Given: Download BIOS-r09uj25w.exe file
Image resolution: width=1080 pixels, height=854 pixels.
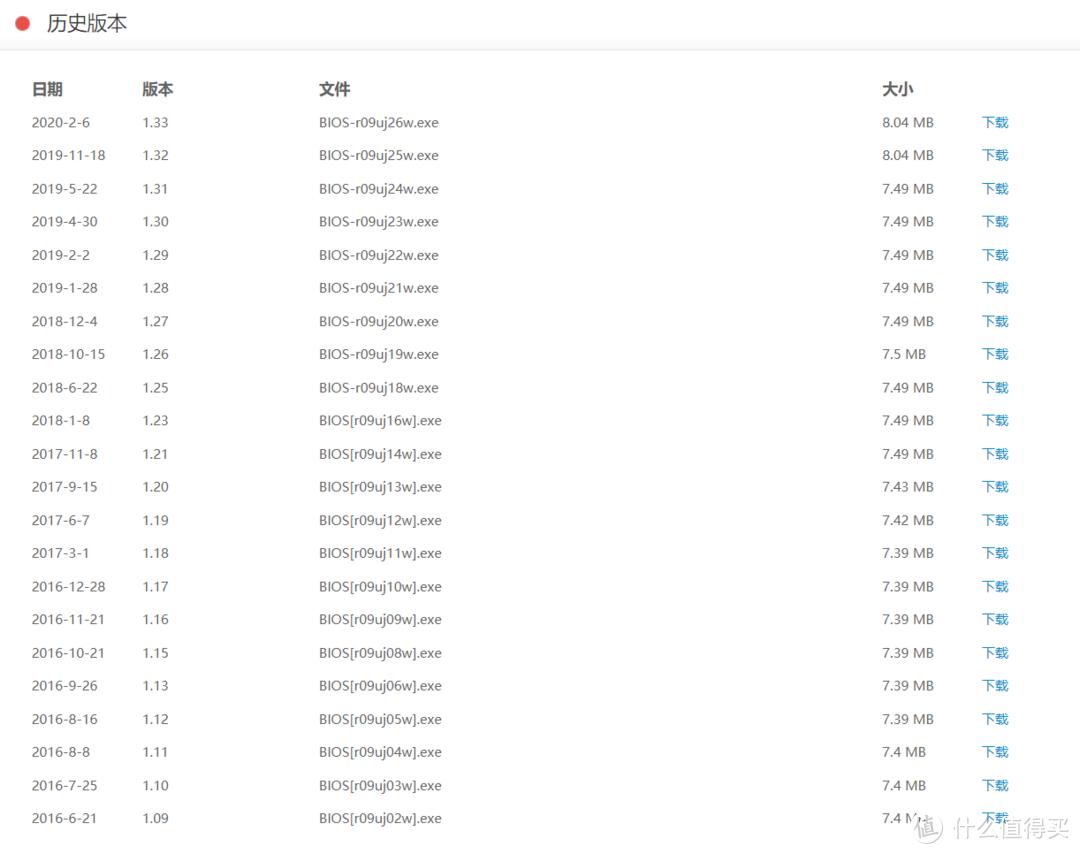Looking at the screenshot, I should pos(995,156).
